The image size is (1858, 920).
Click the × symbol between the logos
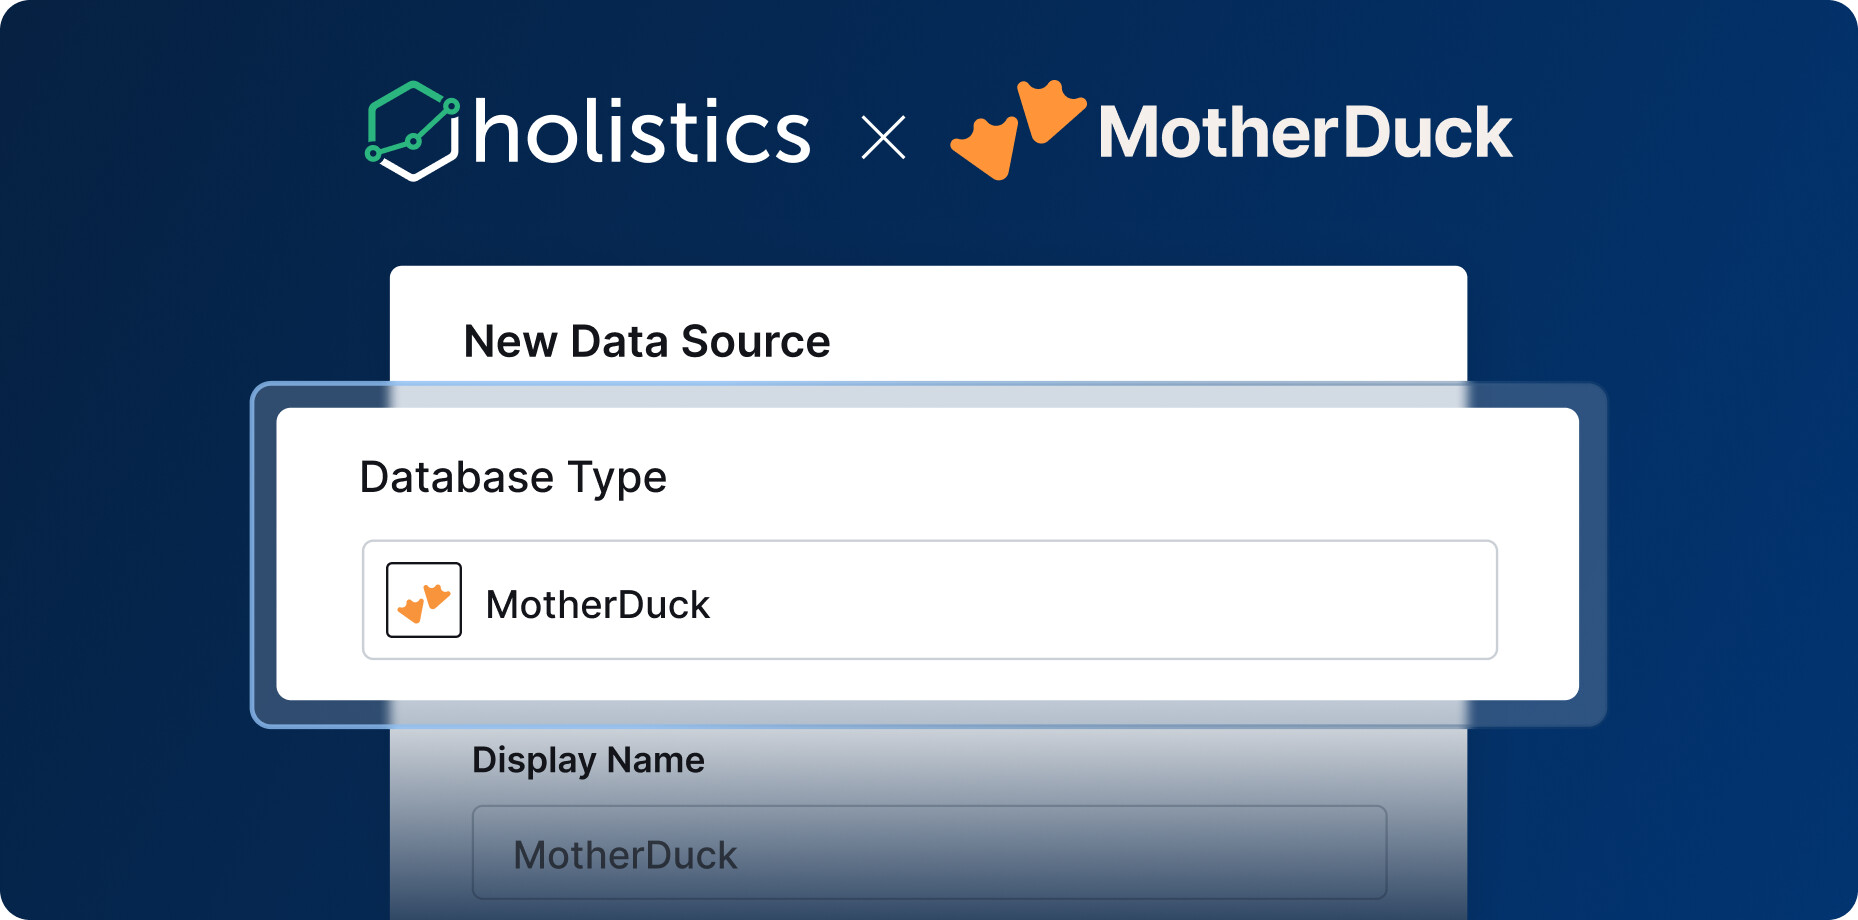pos(883,138)
